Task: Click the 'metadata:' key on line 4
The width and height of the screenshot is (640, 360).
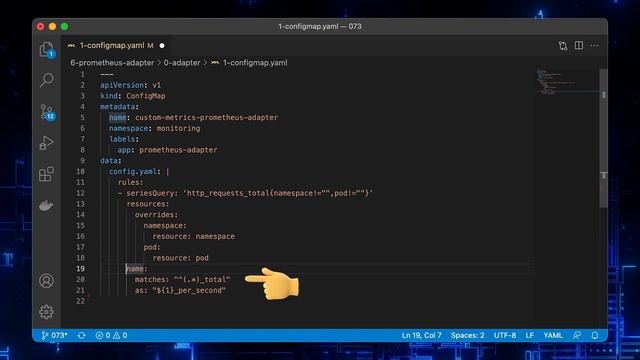Action: 120,107
